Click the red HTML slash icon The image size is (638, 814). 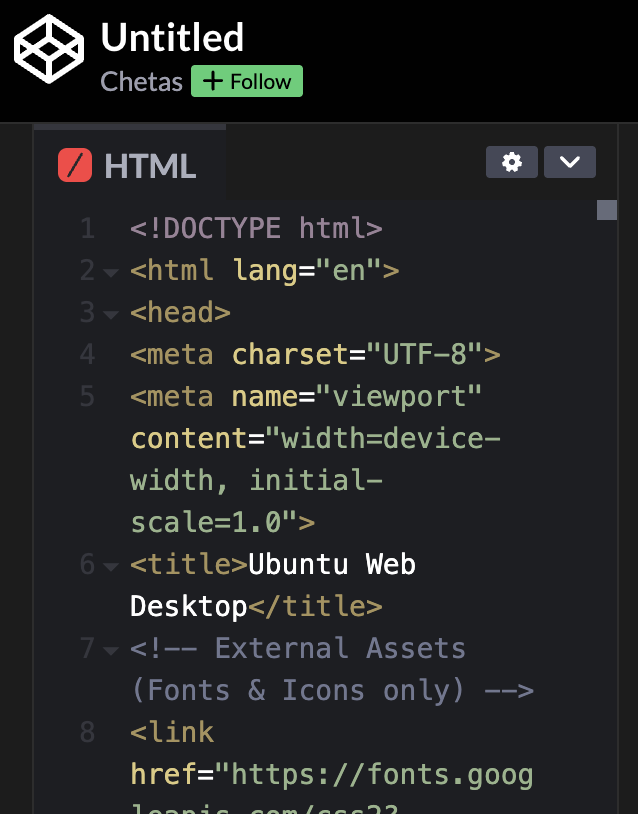tap(75, 165)
